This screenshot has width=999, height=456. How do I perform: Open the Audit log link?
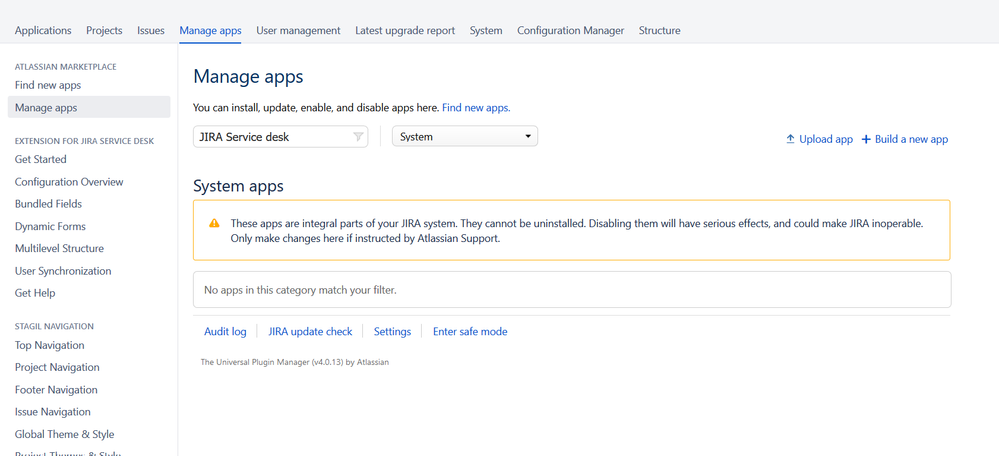(x=225, y=331)
